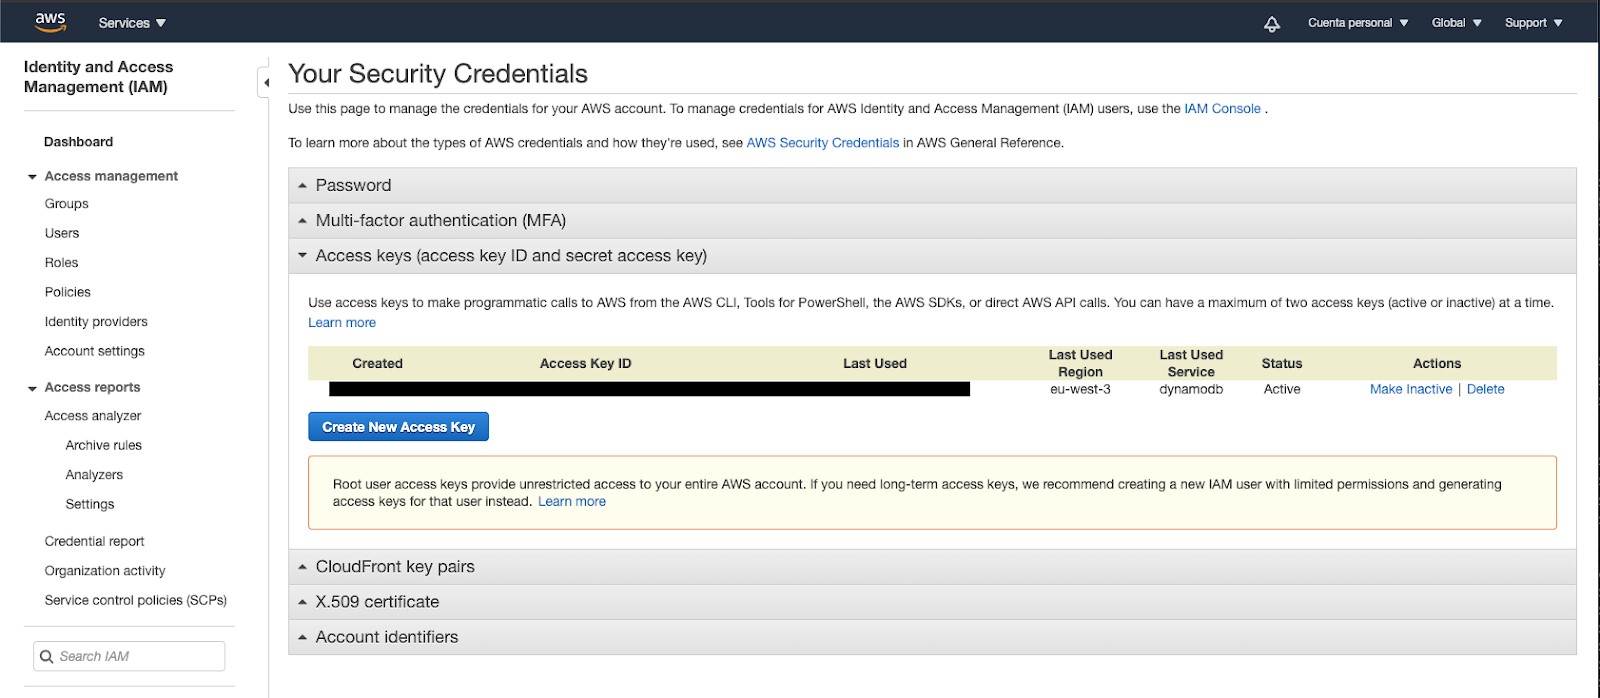
Task: Expand the Account identifiers section
Action: (932, 637)
